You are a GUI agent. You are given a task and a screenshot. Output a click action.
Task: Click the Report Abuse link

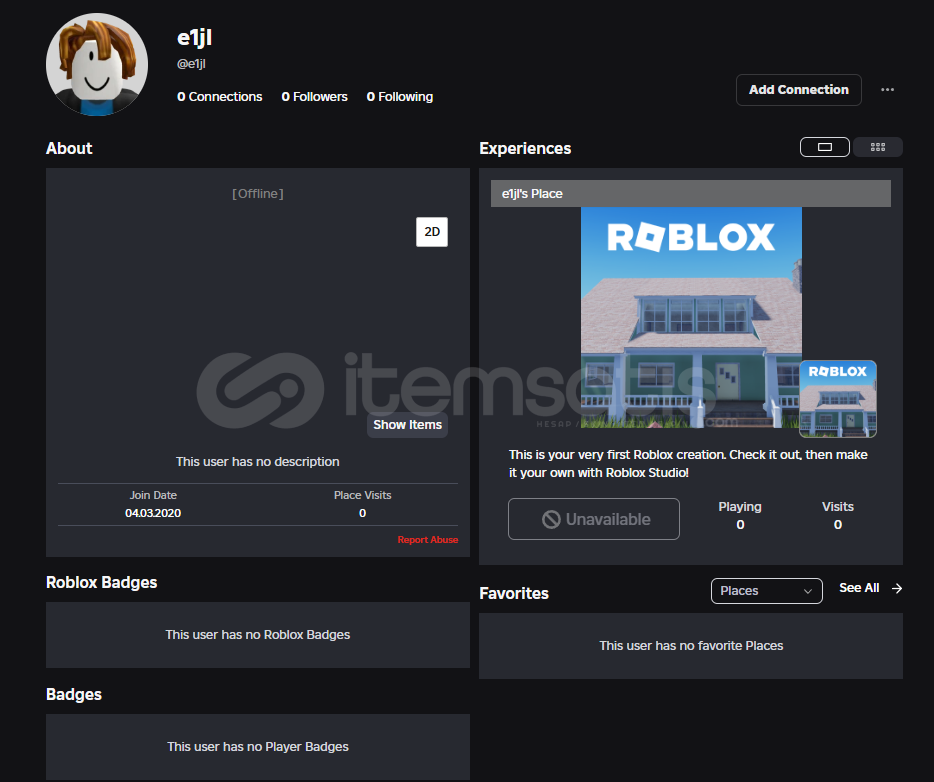point(428,540)
